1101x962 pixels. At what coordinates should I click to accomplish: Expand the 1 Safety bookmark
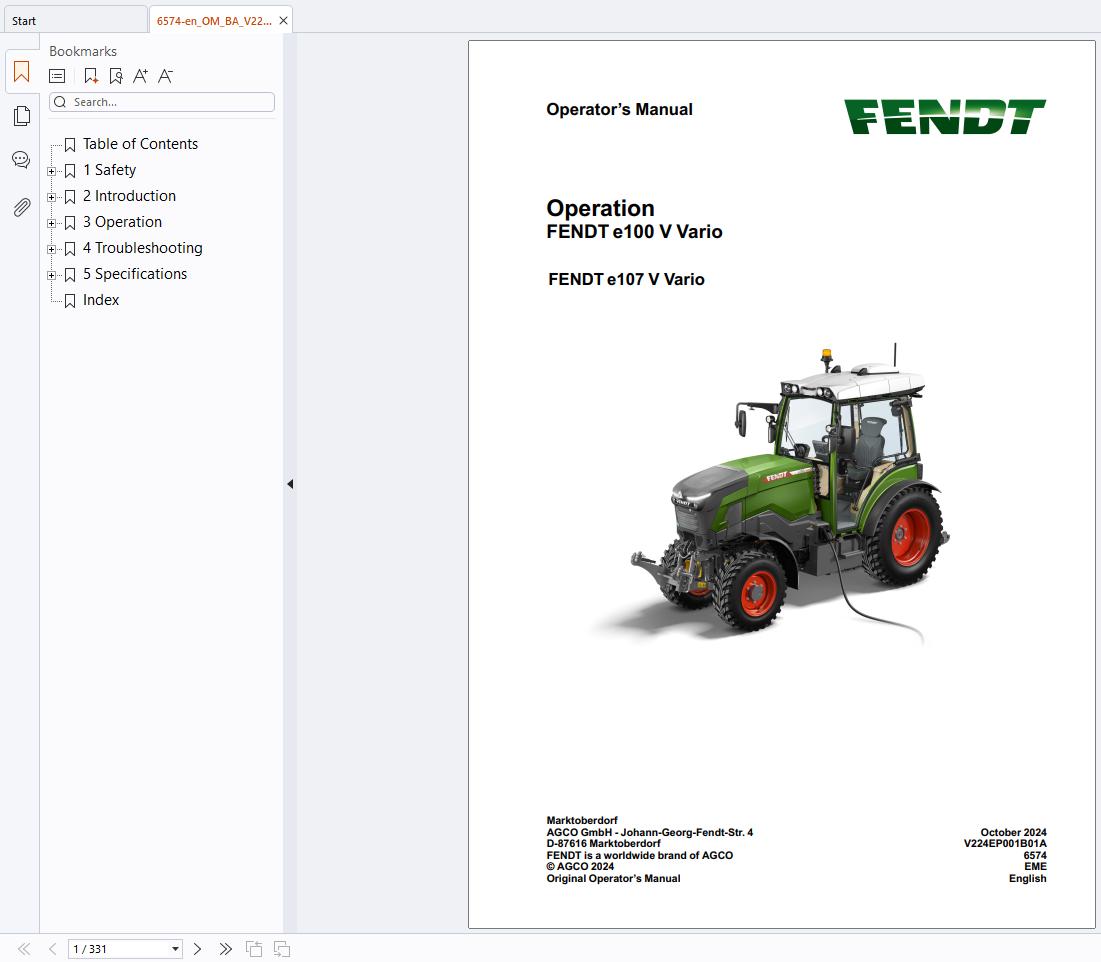[x=51, y=171]
